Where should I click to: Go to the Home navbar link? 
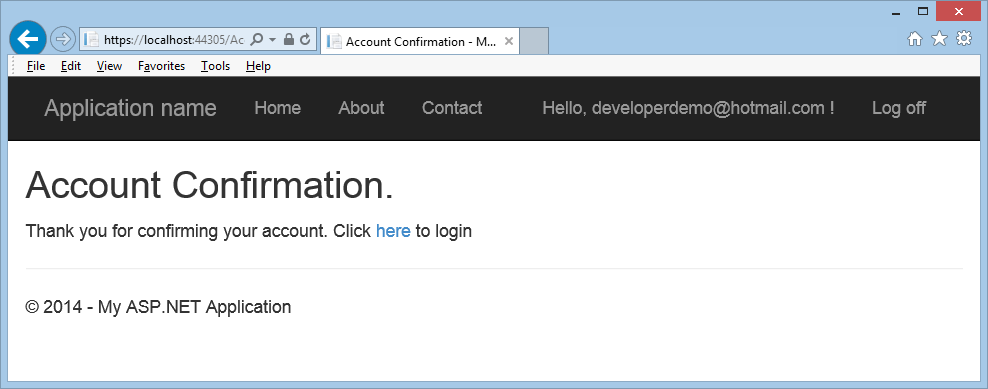pos(277,108)
